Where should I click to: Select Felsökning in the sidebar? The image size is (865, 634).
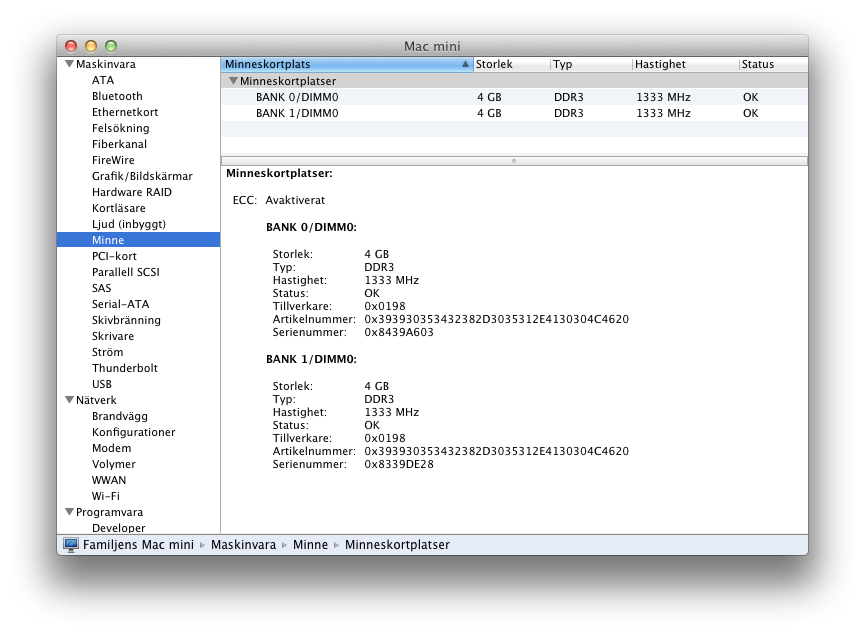(120, 128)
